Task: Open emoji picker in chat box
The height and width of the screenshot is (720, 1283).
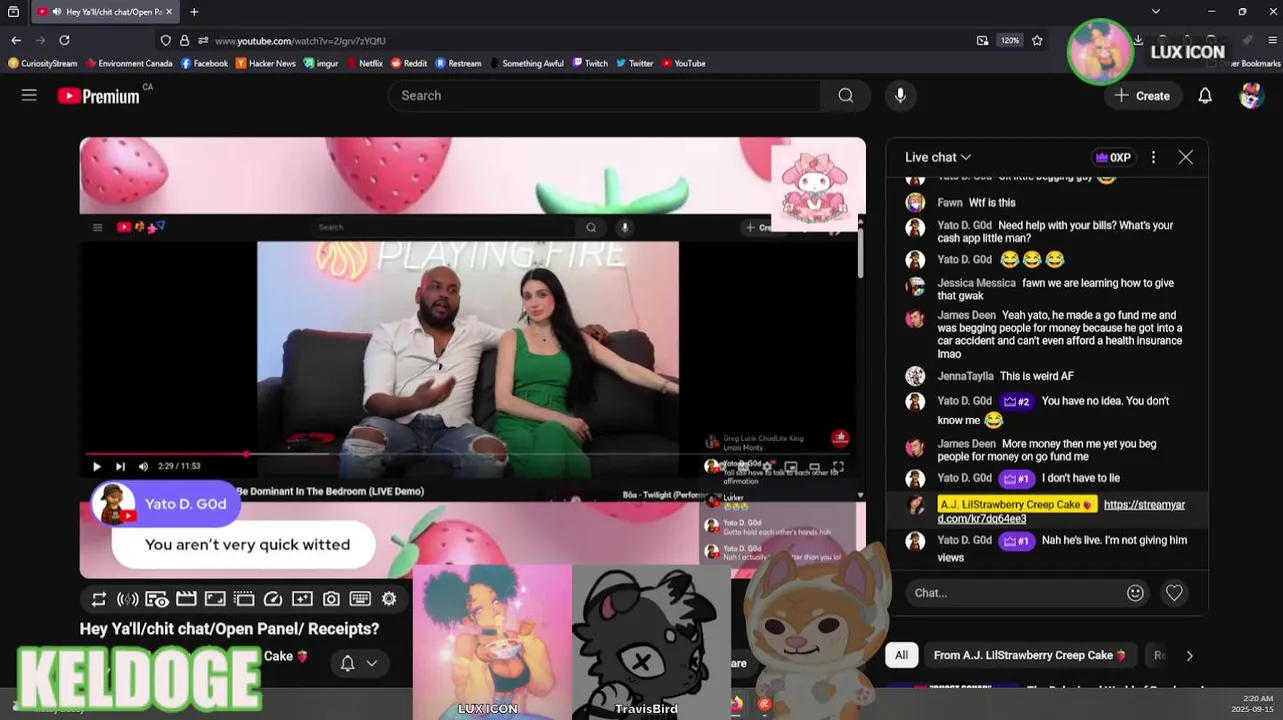Action: coord(1135,593)
